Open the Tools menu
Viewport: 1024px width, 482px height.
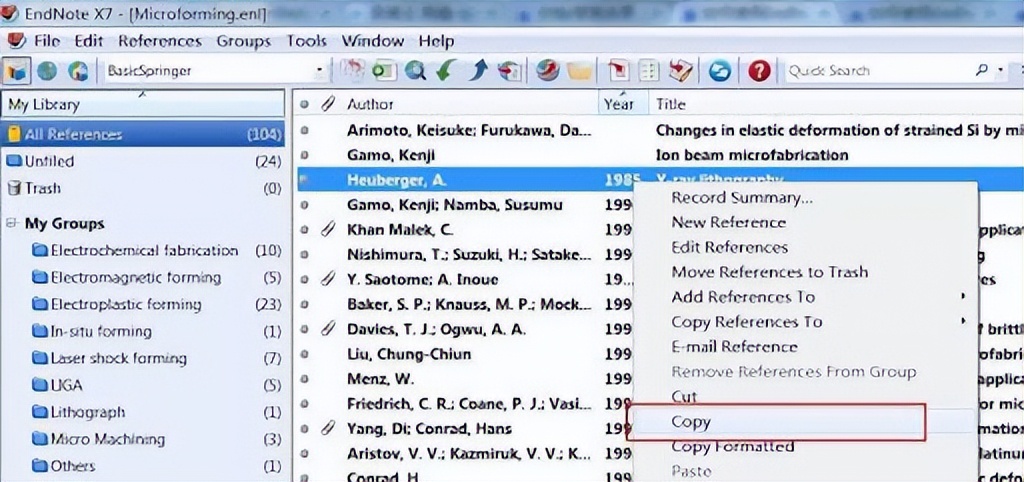point(306,41)
